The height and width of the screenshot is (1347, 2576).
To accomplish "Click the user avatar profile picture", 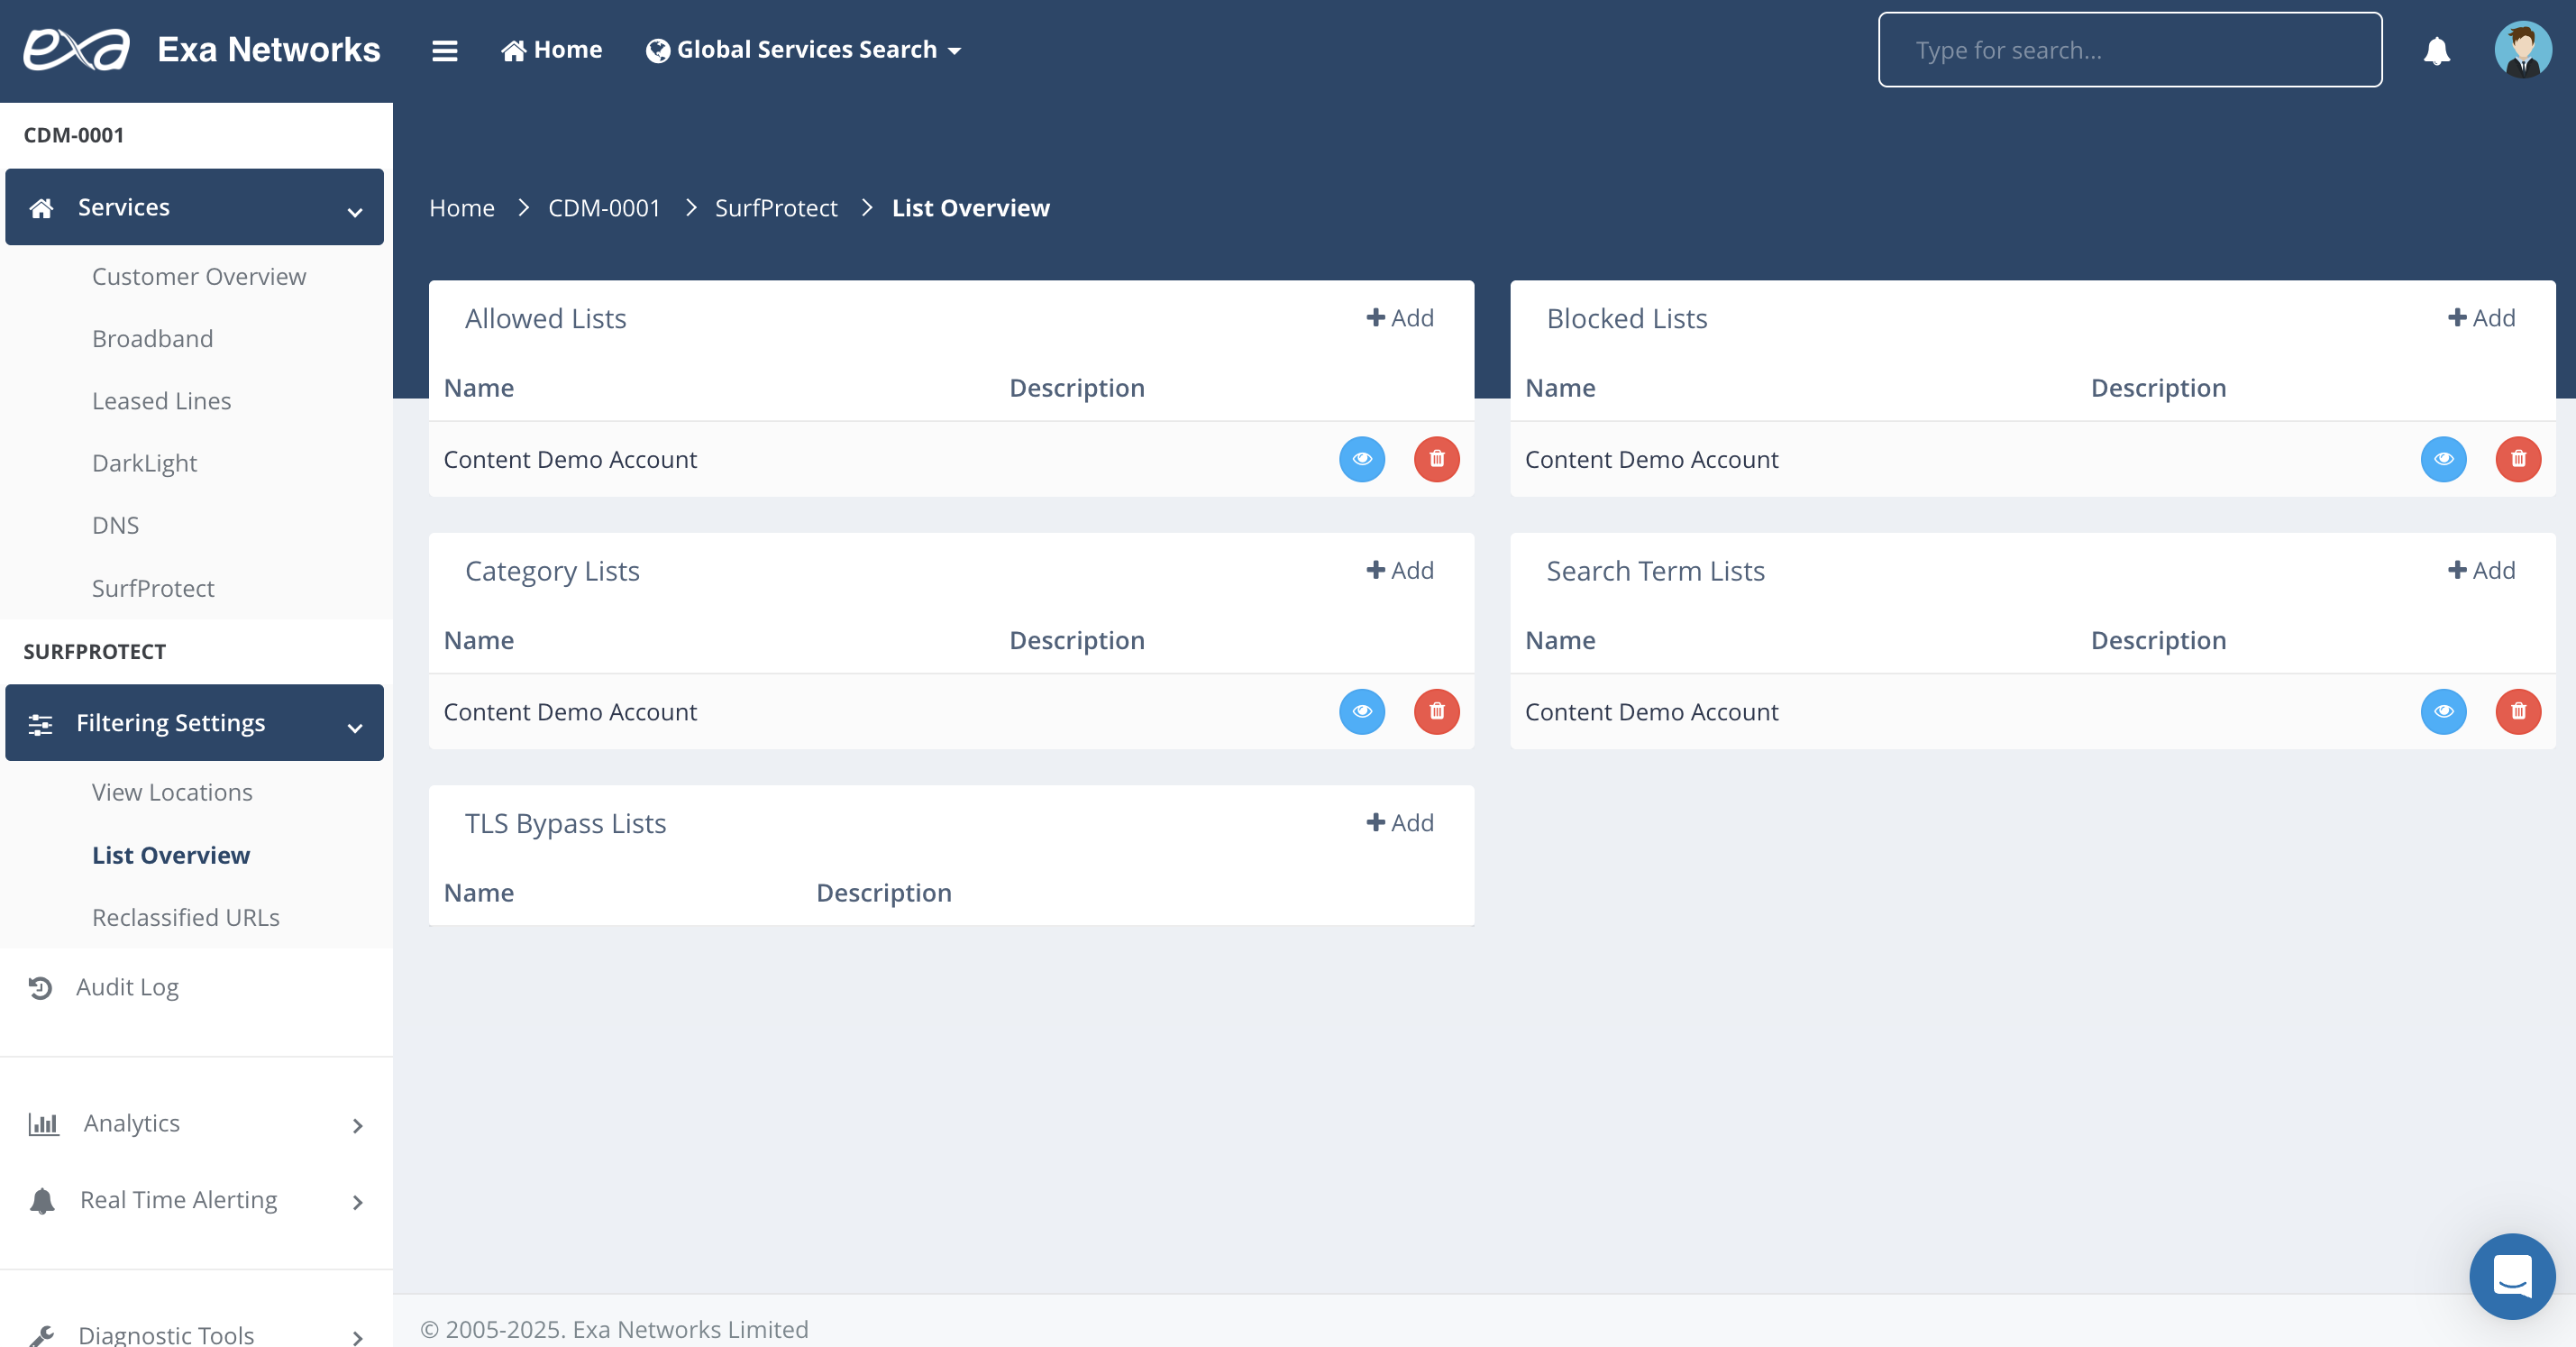I will [2522, 50].
